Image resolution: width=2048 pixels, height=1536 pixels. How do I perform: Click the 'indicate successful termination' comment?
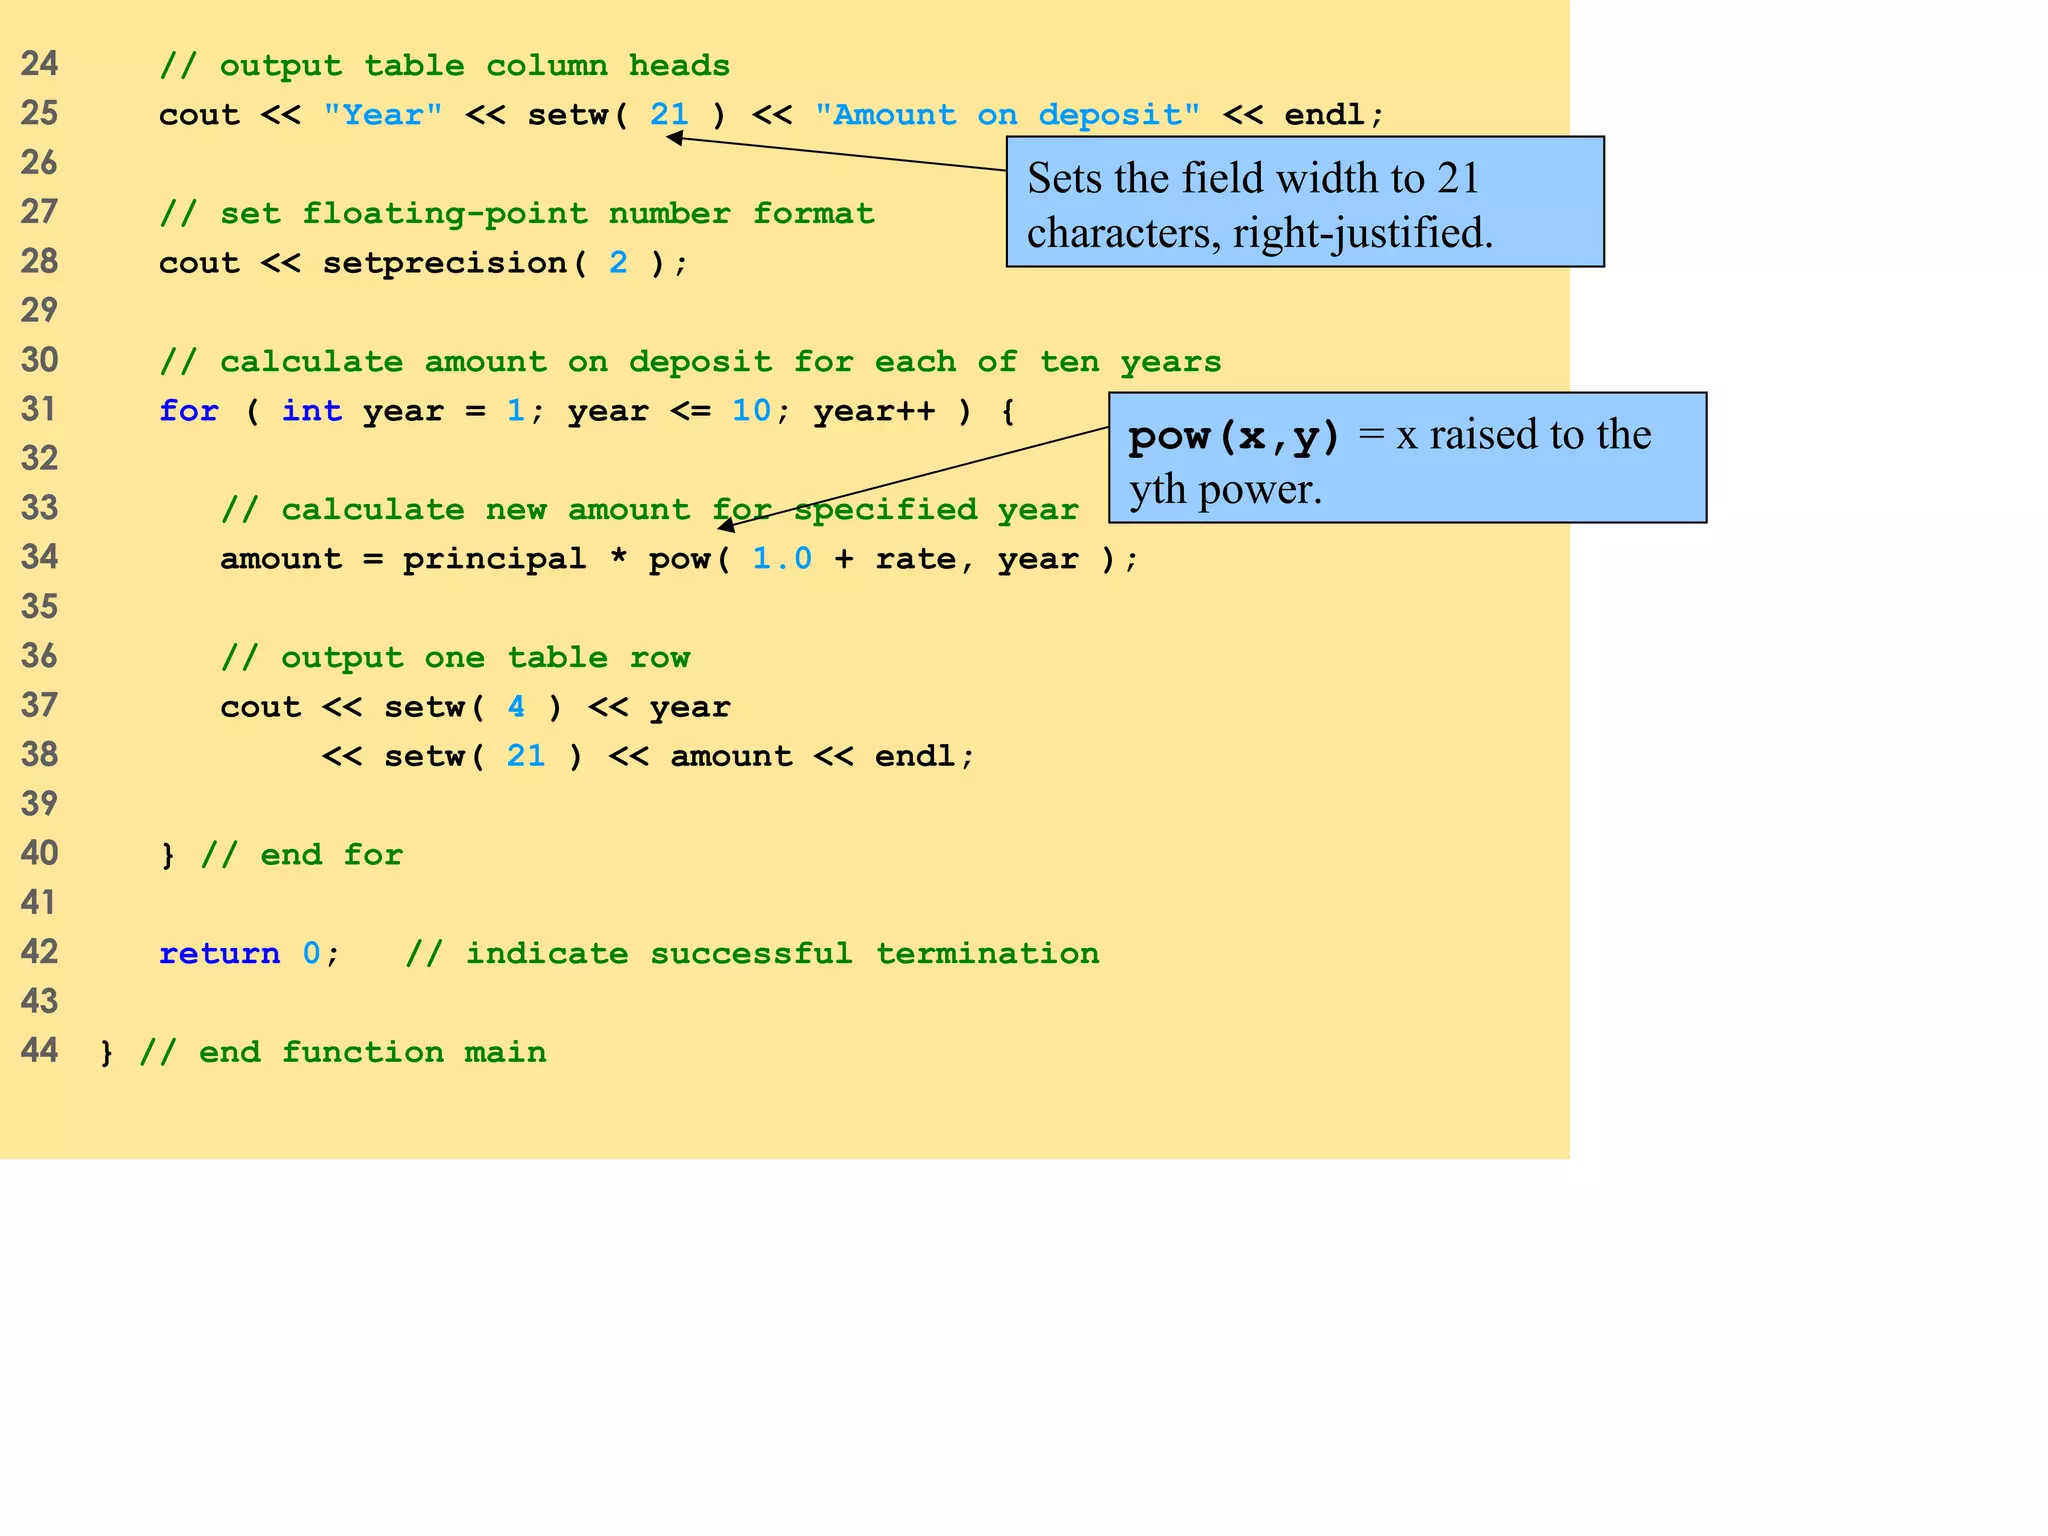point(752,953)
